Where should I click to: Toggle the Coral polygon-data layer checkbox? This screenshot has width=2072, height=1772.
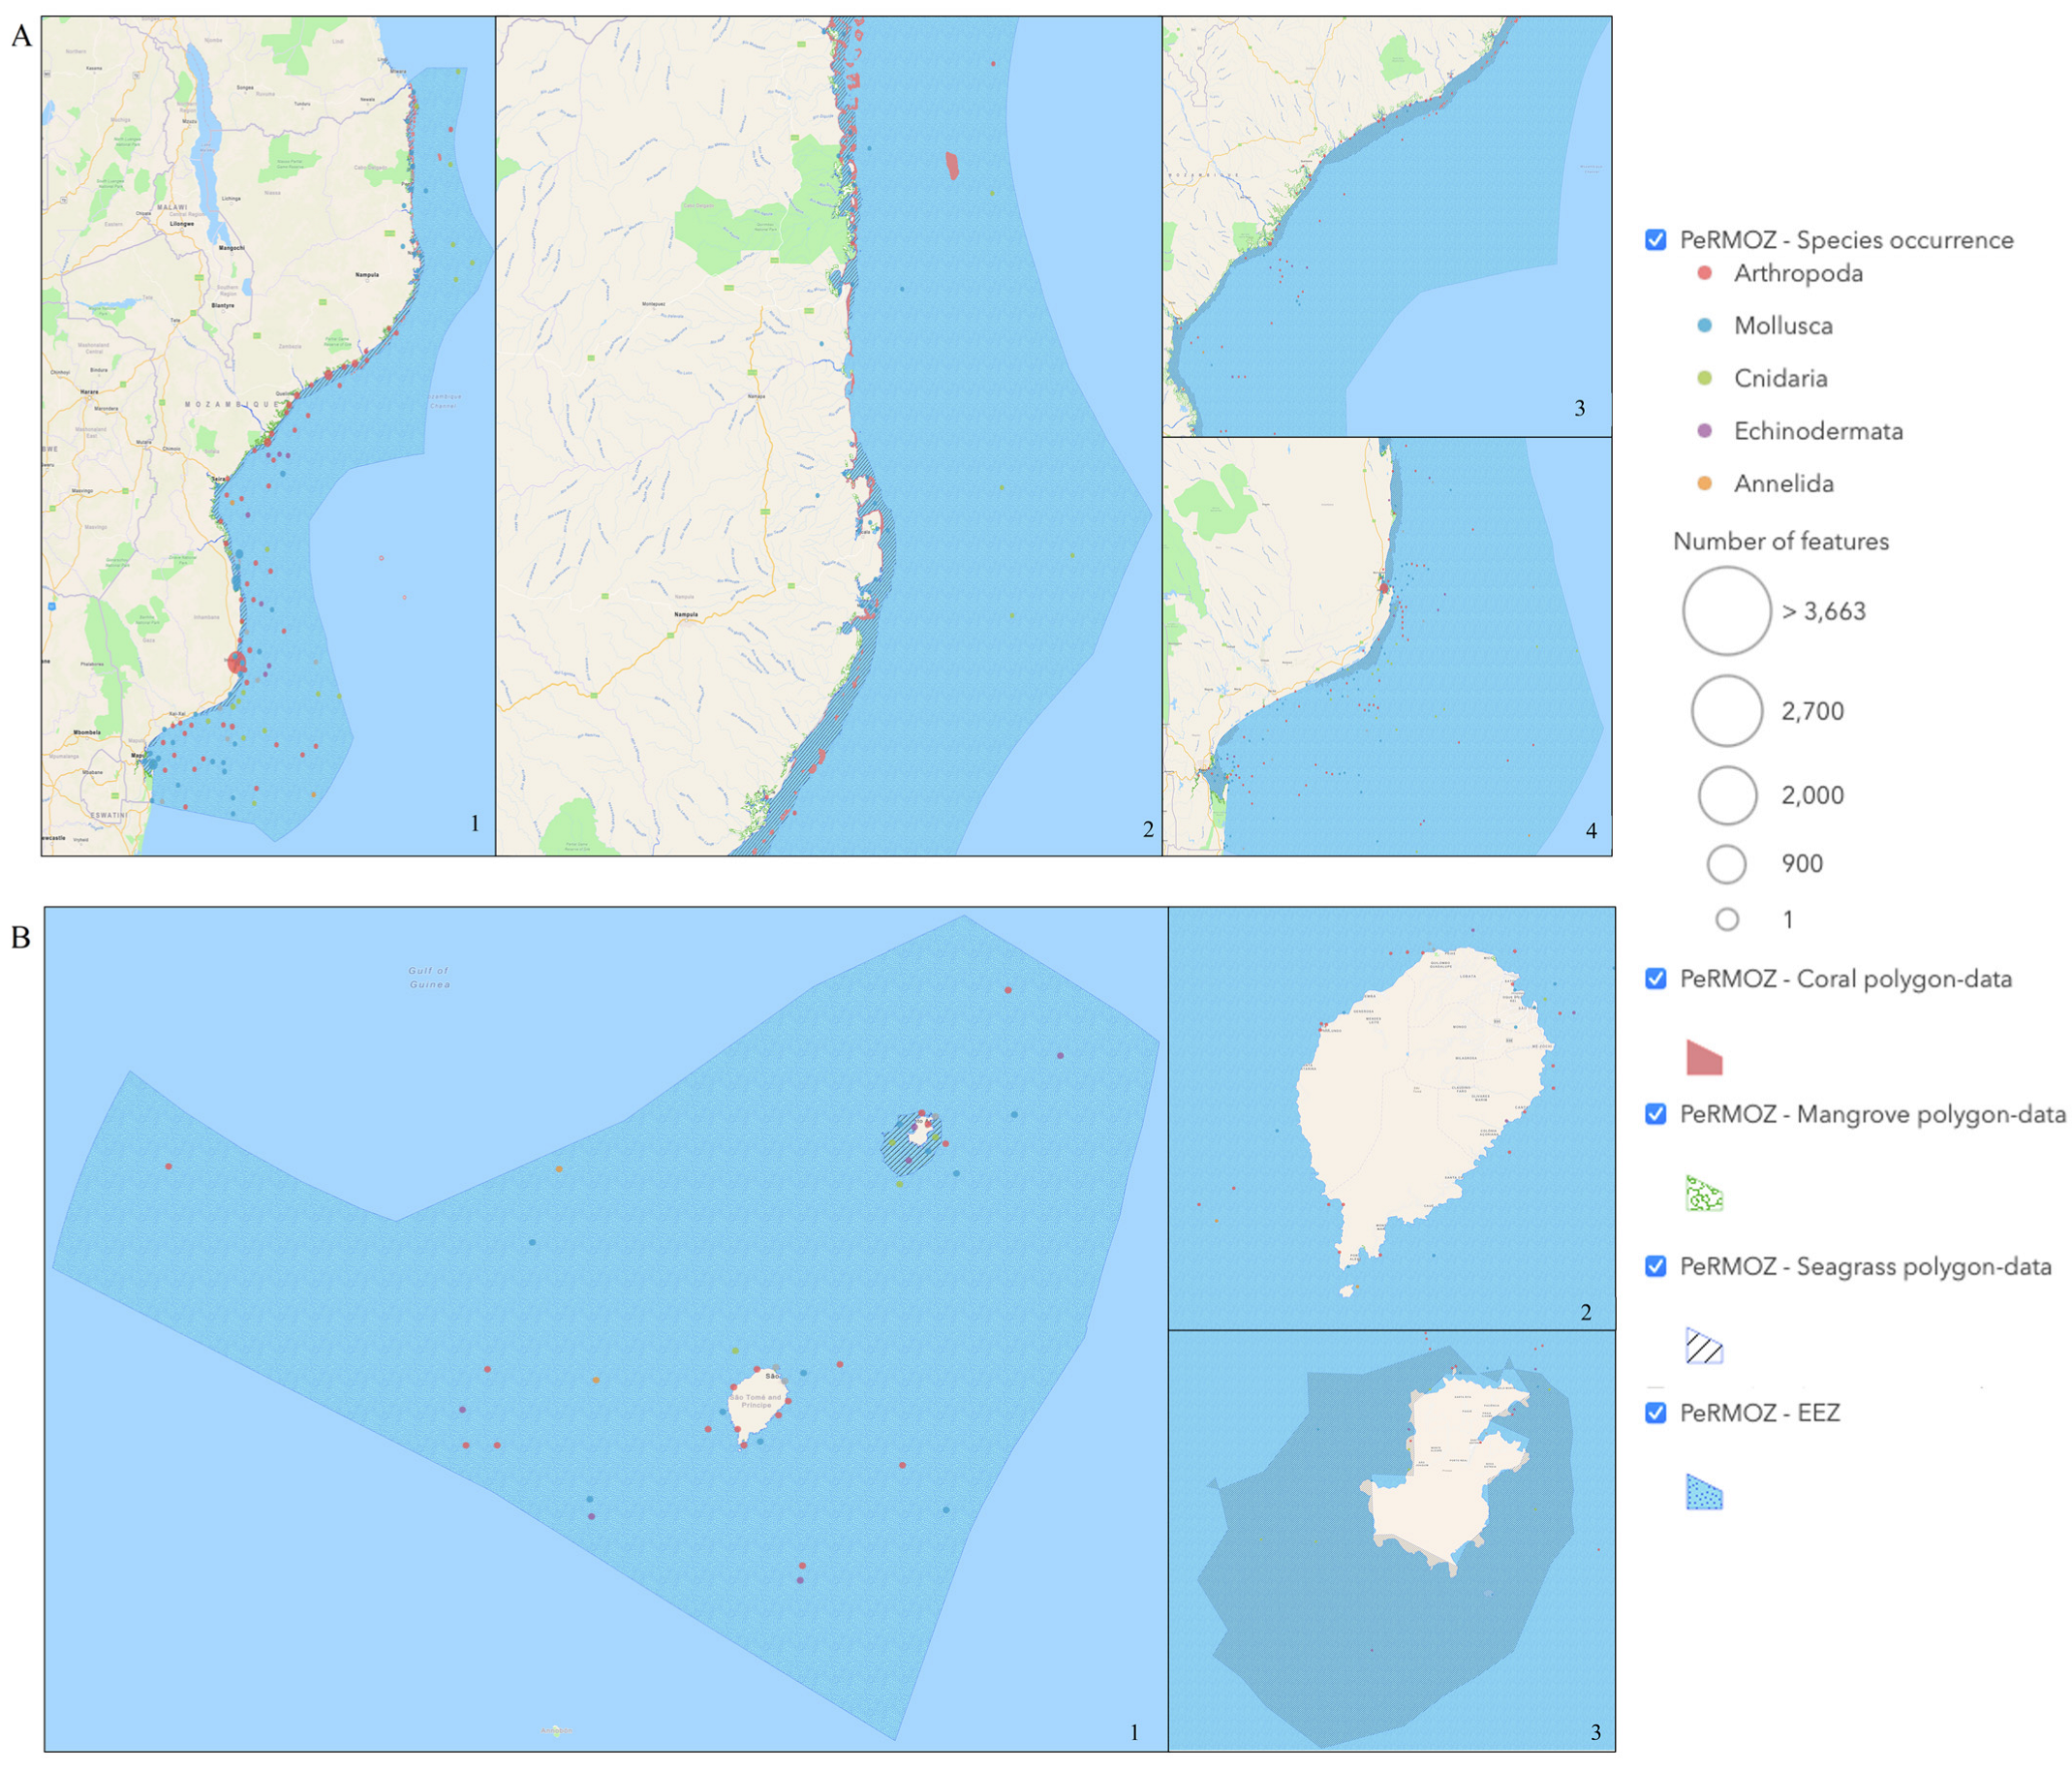coord(1656,978)
